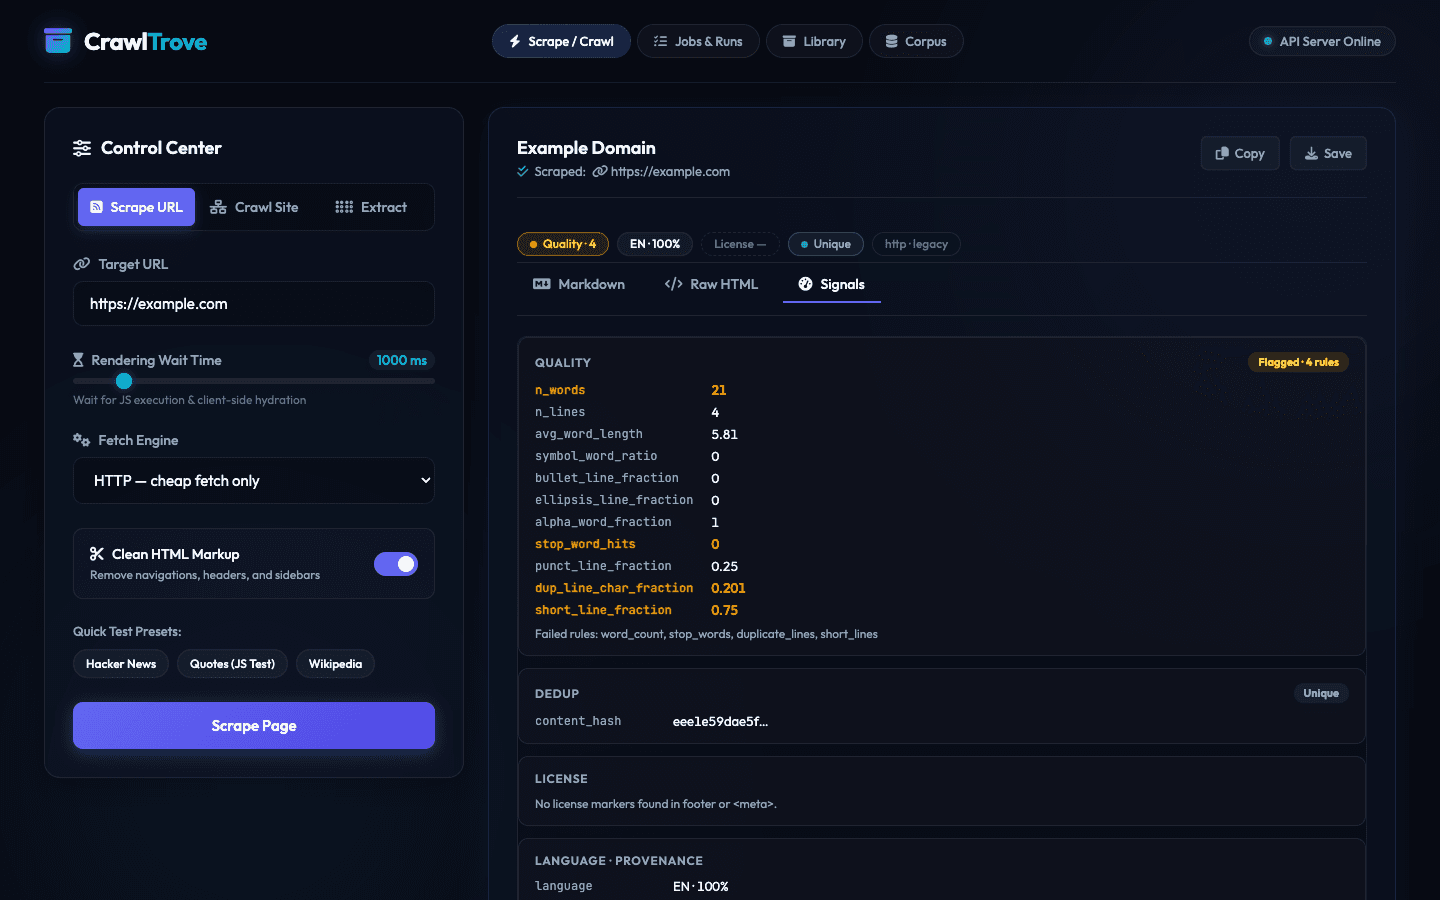Click the green API Server Online status dot
This screenshot has width=1440, height=900.
[1268, 41]
